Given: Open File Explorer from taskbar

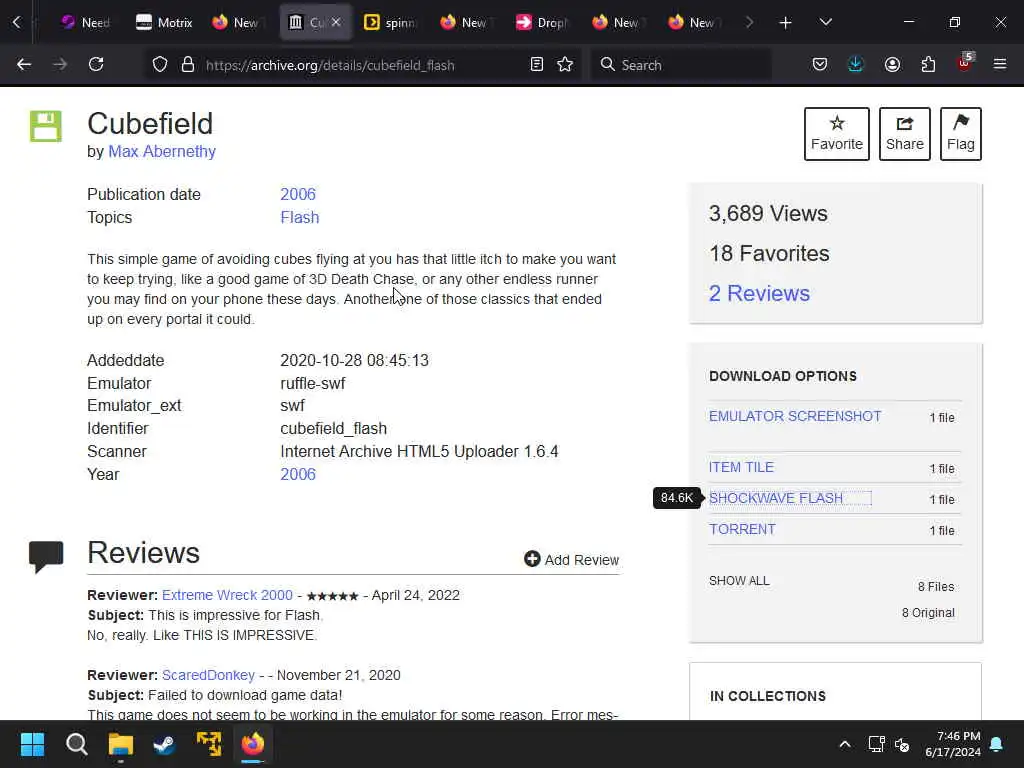Looking at the screenshot, I should pyautogui.click(x=121, y=744).
